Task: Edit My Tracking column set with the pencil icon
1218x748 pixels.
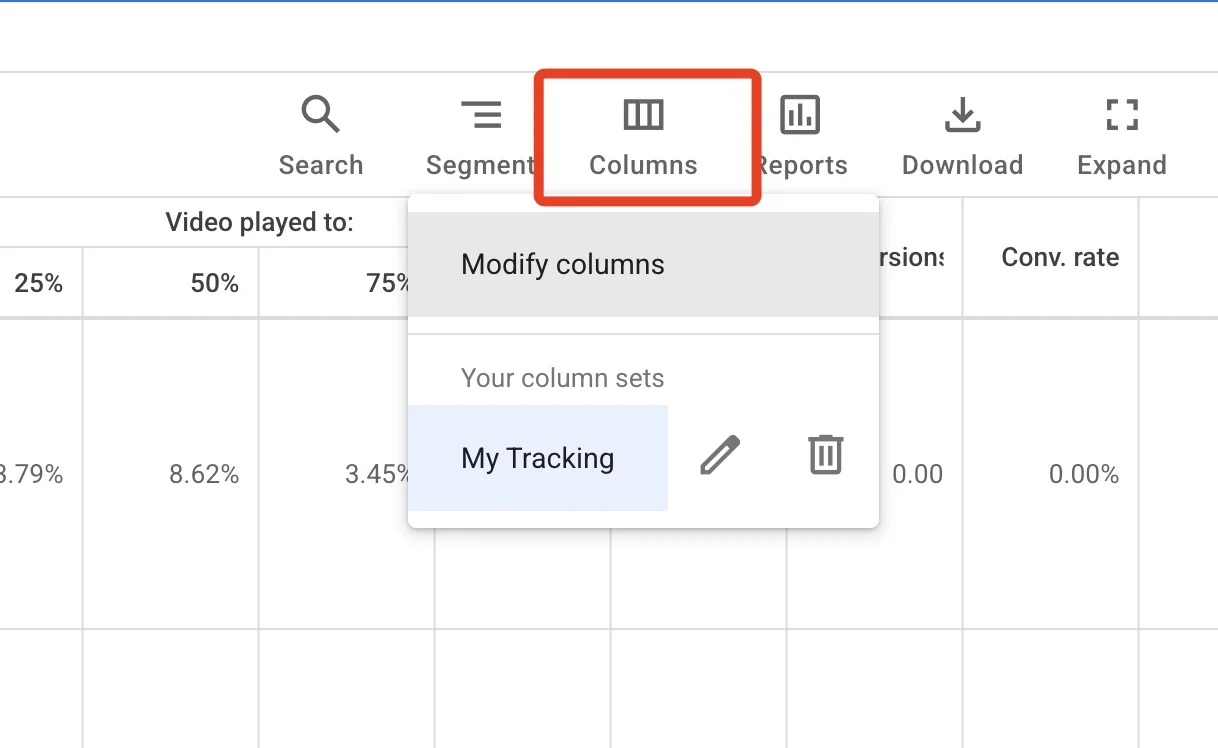Action: [x=720, y=455]
